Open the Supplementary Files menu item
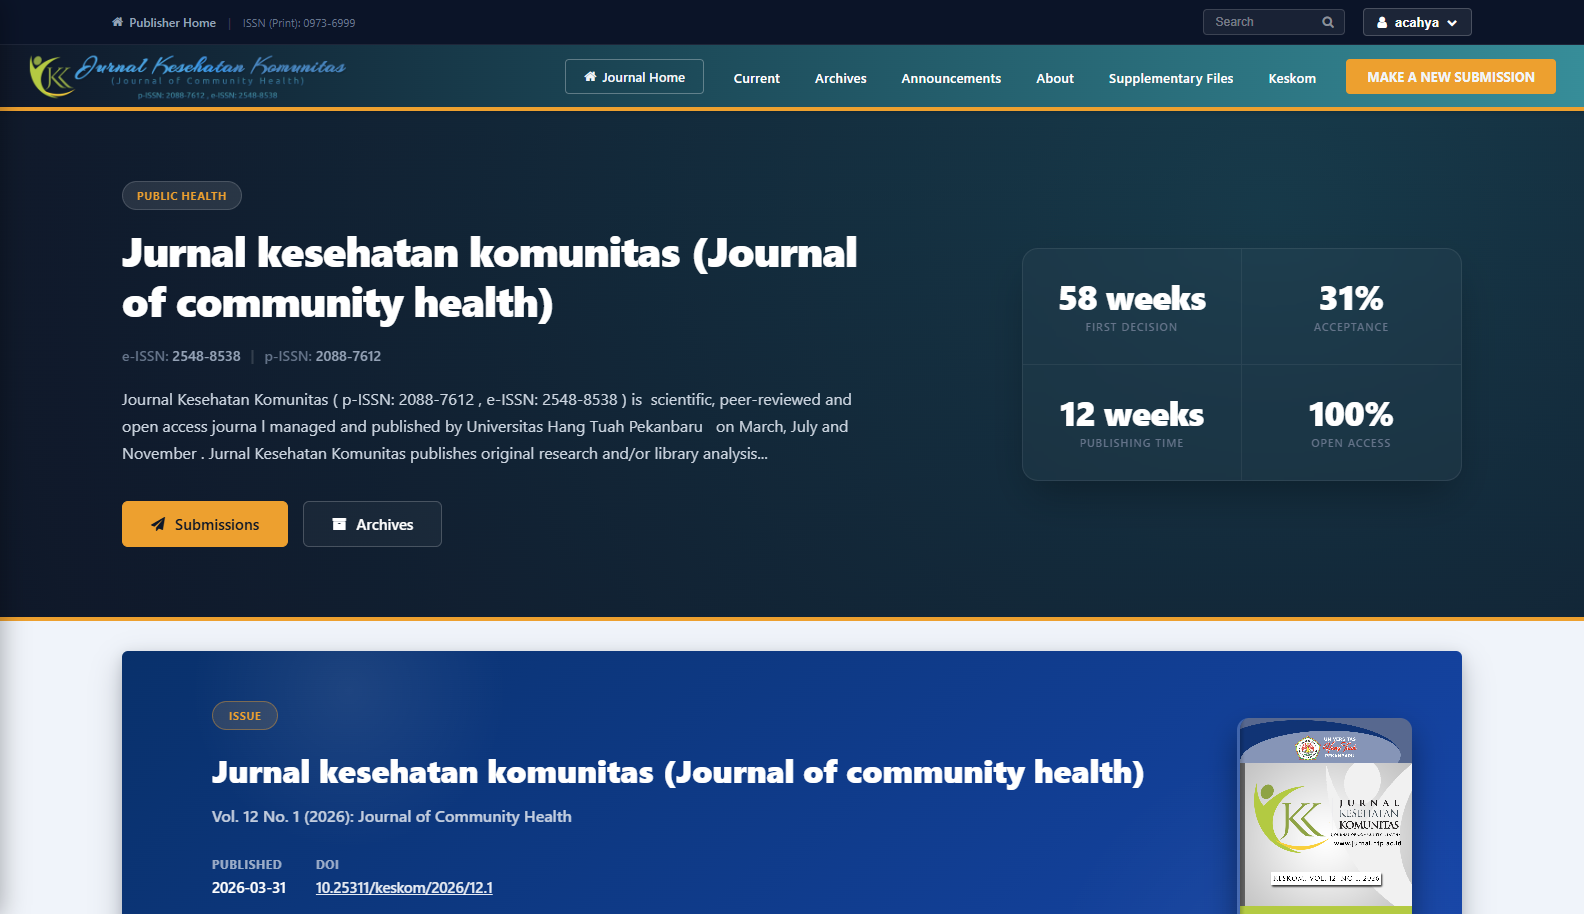 click(x=1171, y=78)
